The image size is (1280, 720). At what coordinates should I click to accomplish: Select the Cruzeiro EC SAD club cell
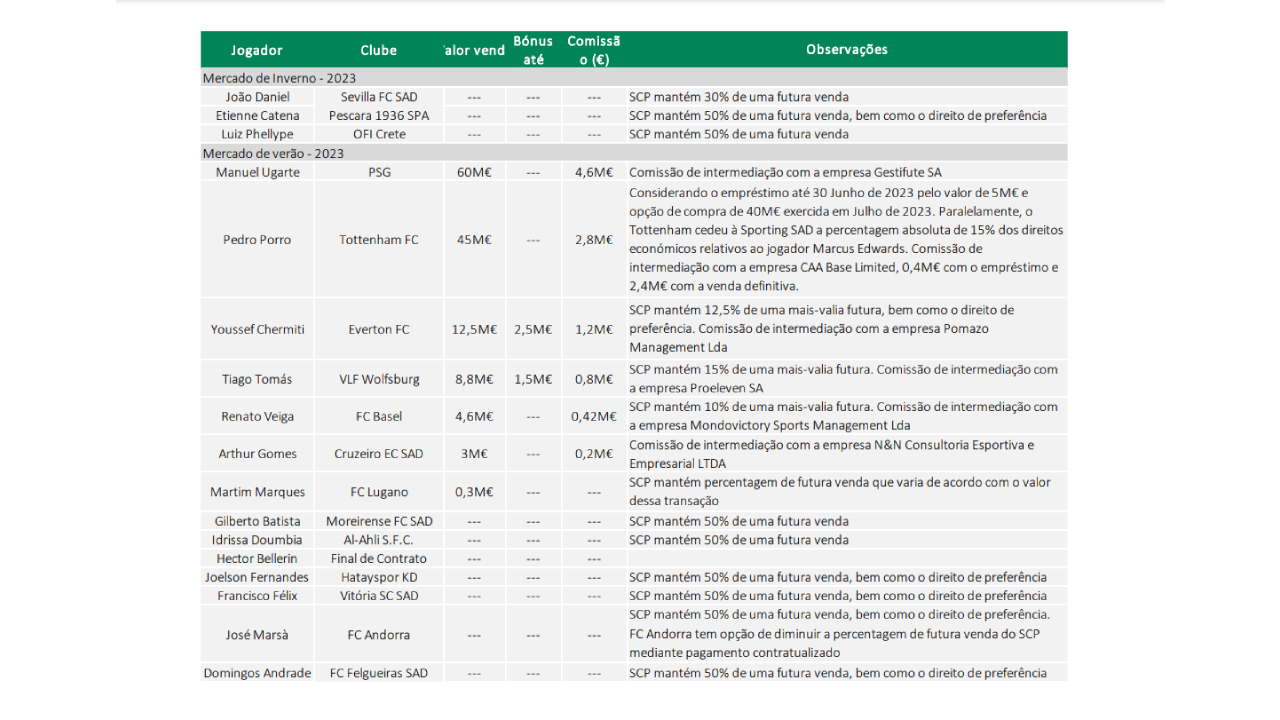(379, 453)
